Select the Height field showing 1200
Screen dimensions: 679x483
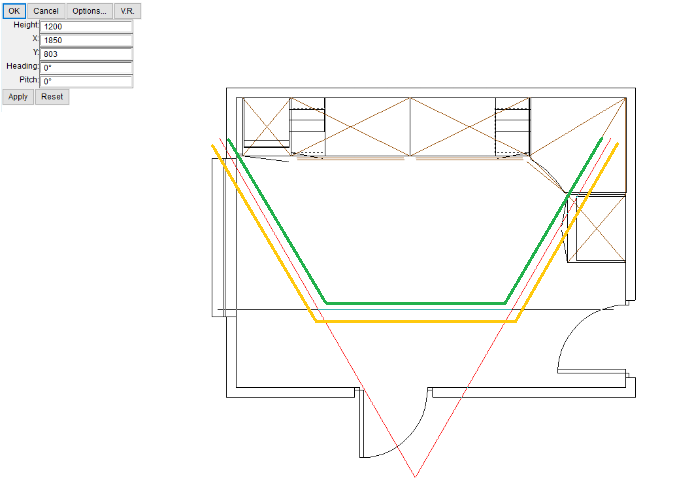click(x=86, y=26)
